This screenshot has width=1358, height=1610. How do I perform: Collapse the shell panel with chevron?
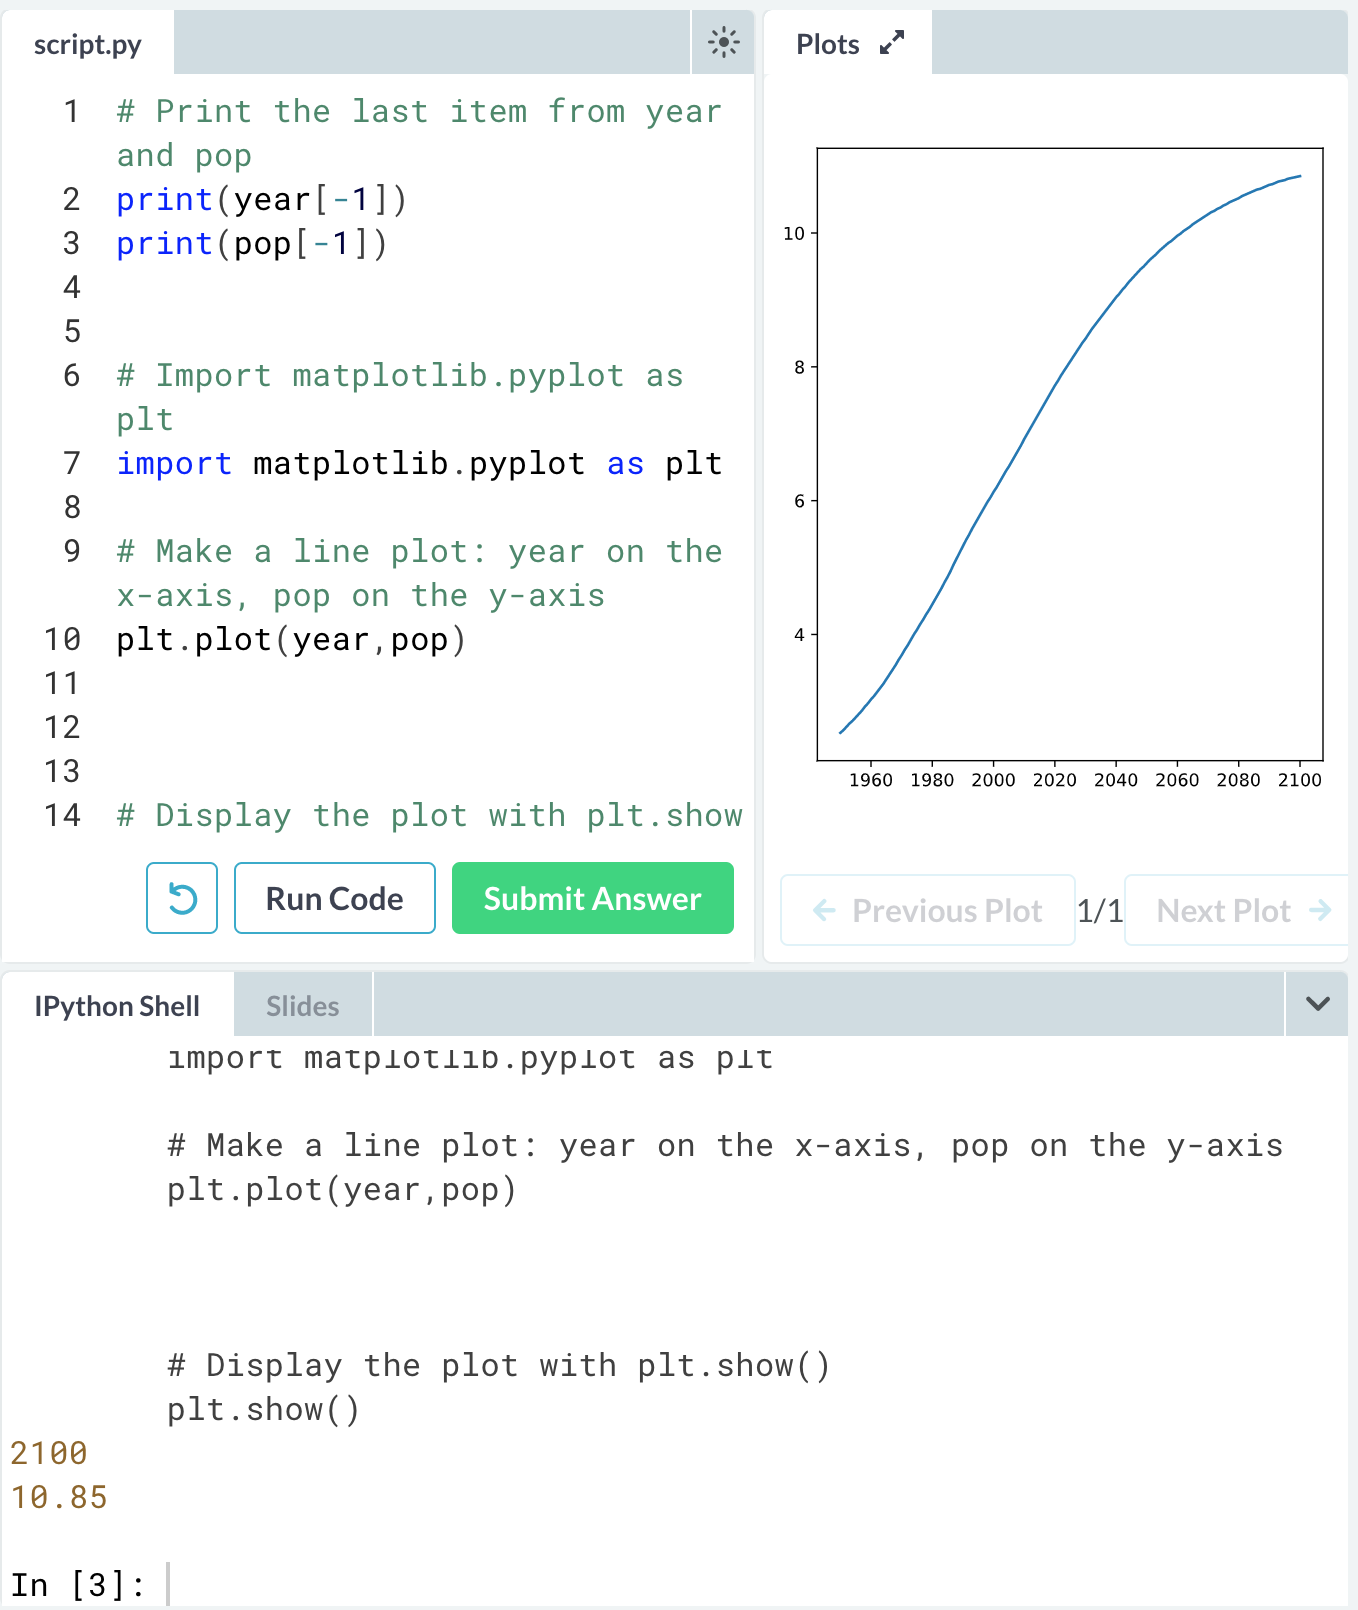point(1318,1004)
